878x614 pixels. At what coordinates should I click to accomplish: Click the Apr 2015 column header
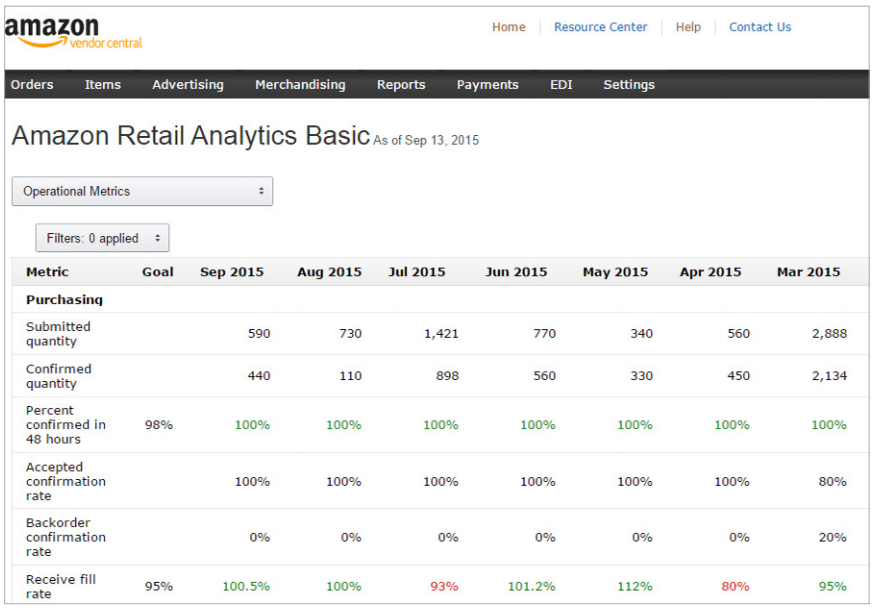[710, 272]
